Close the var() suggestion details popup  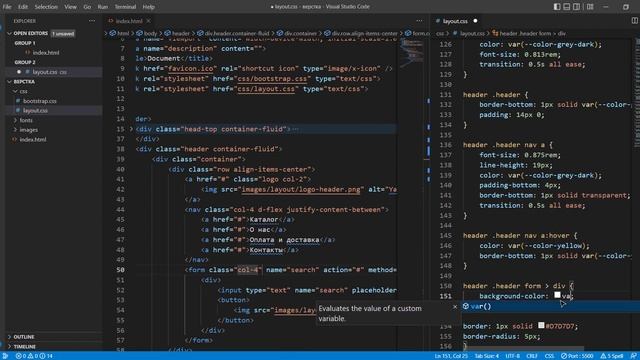point(455,307)
